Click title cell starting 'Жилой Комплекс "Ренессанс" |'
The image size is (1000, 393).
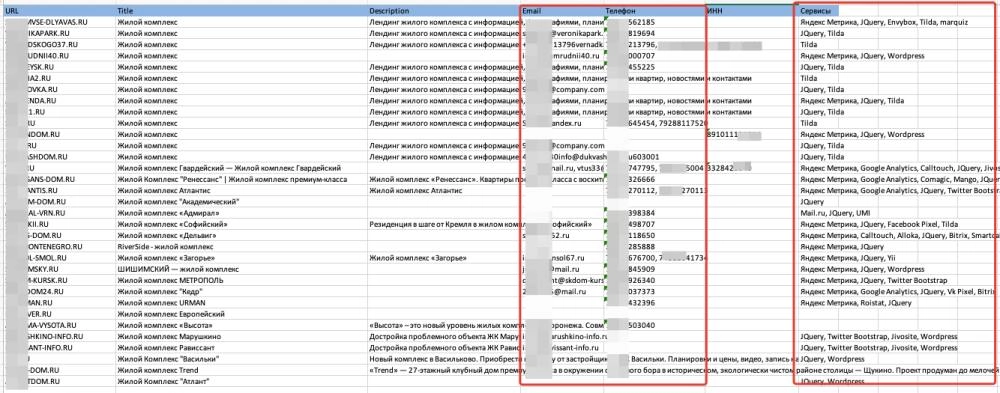tap(232, 179)
